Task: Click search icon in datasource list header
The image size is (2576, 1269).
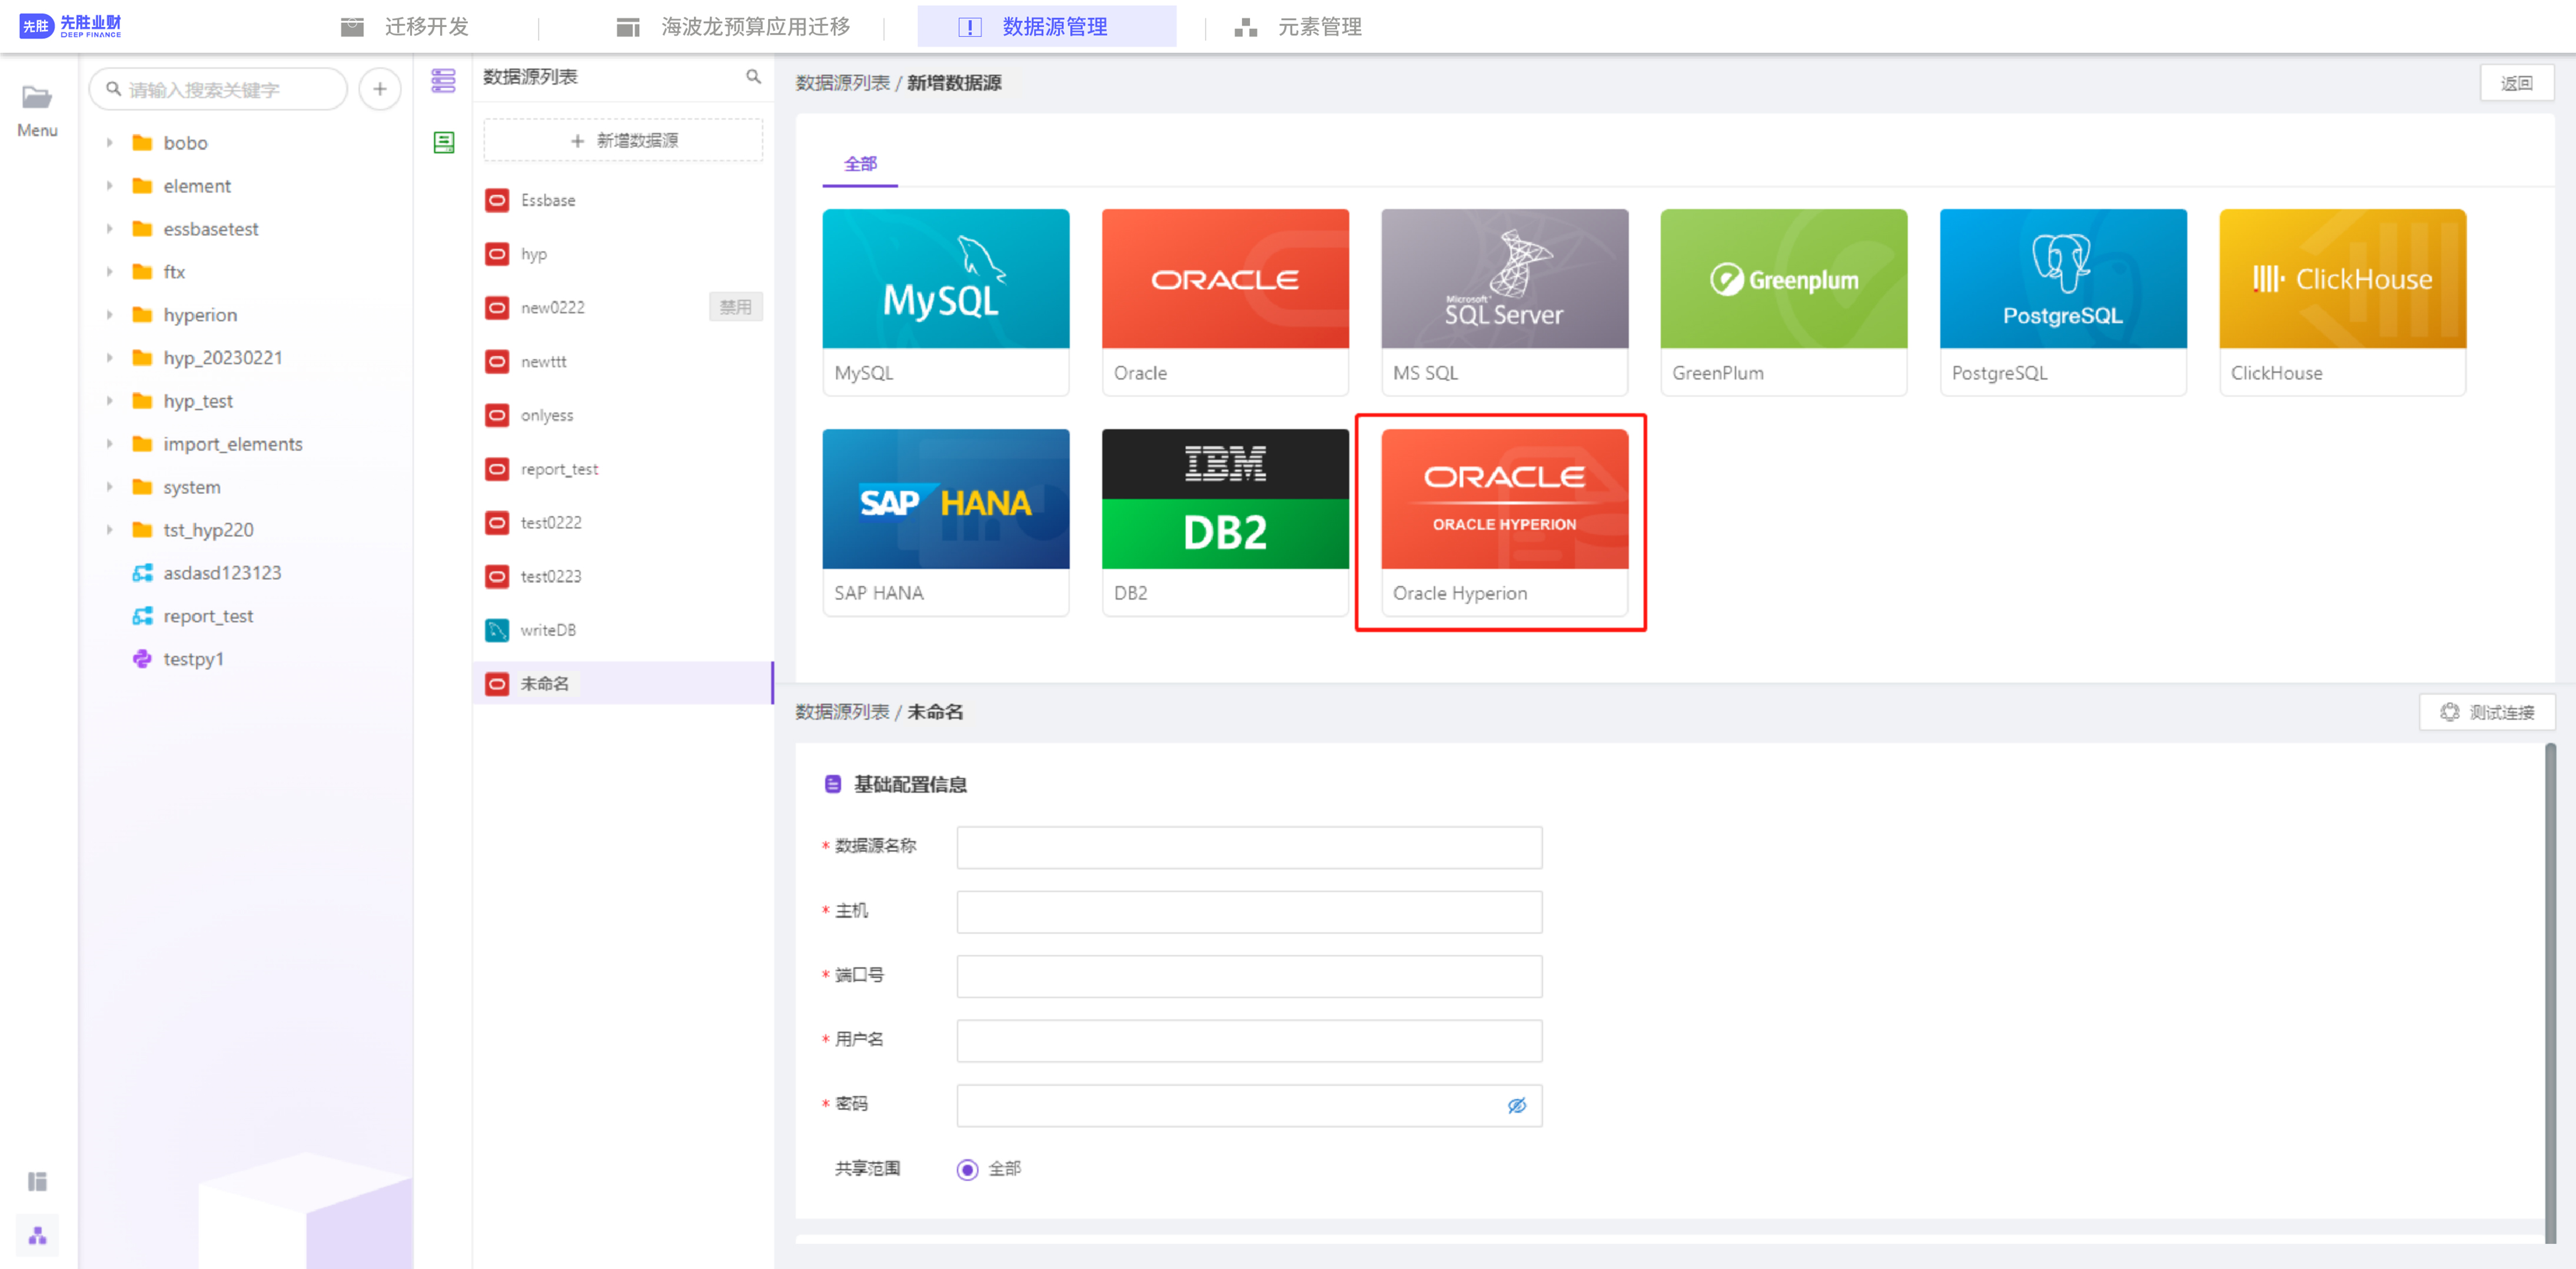Action: tap(753, 77)
